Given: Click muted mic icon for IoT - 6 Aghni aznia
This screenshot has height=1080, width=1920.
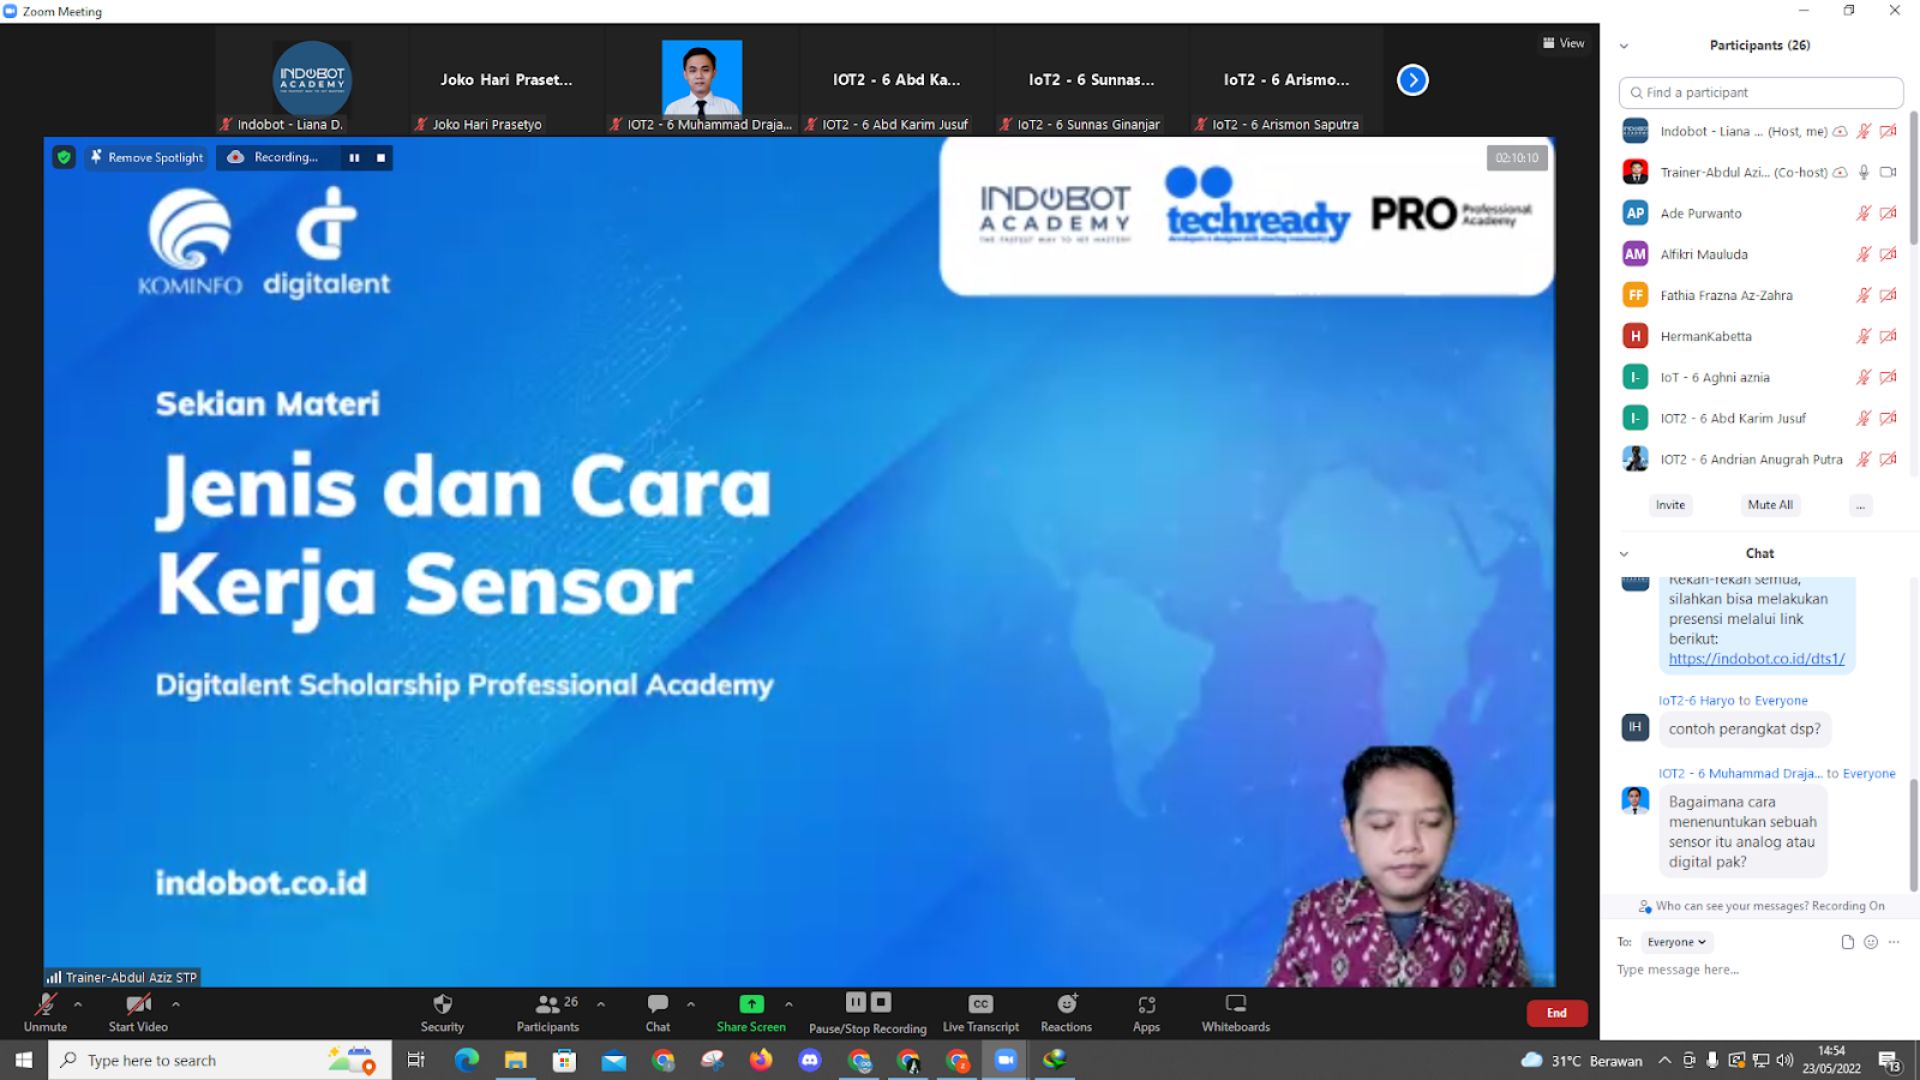Looking at the screenshot, I should click(x=1864, y=377).
